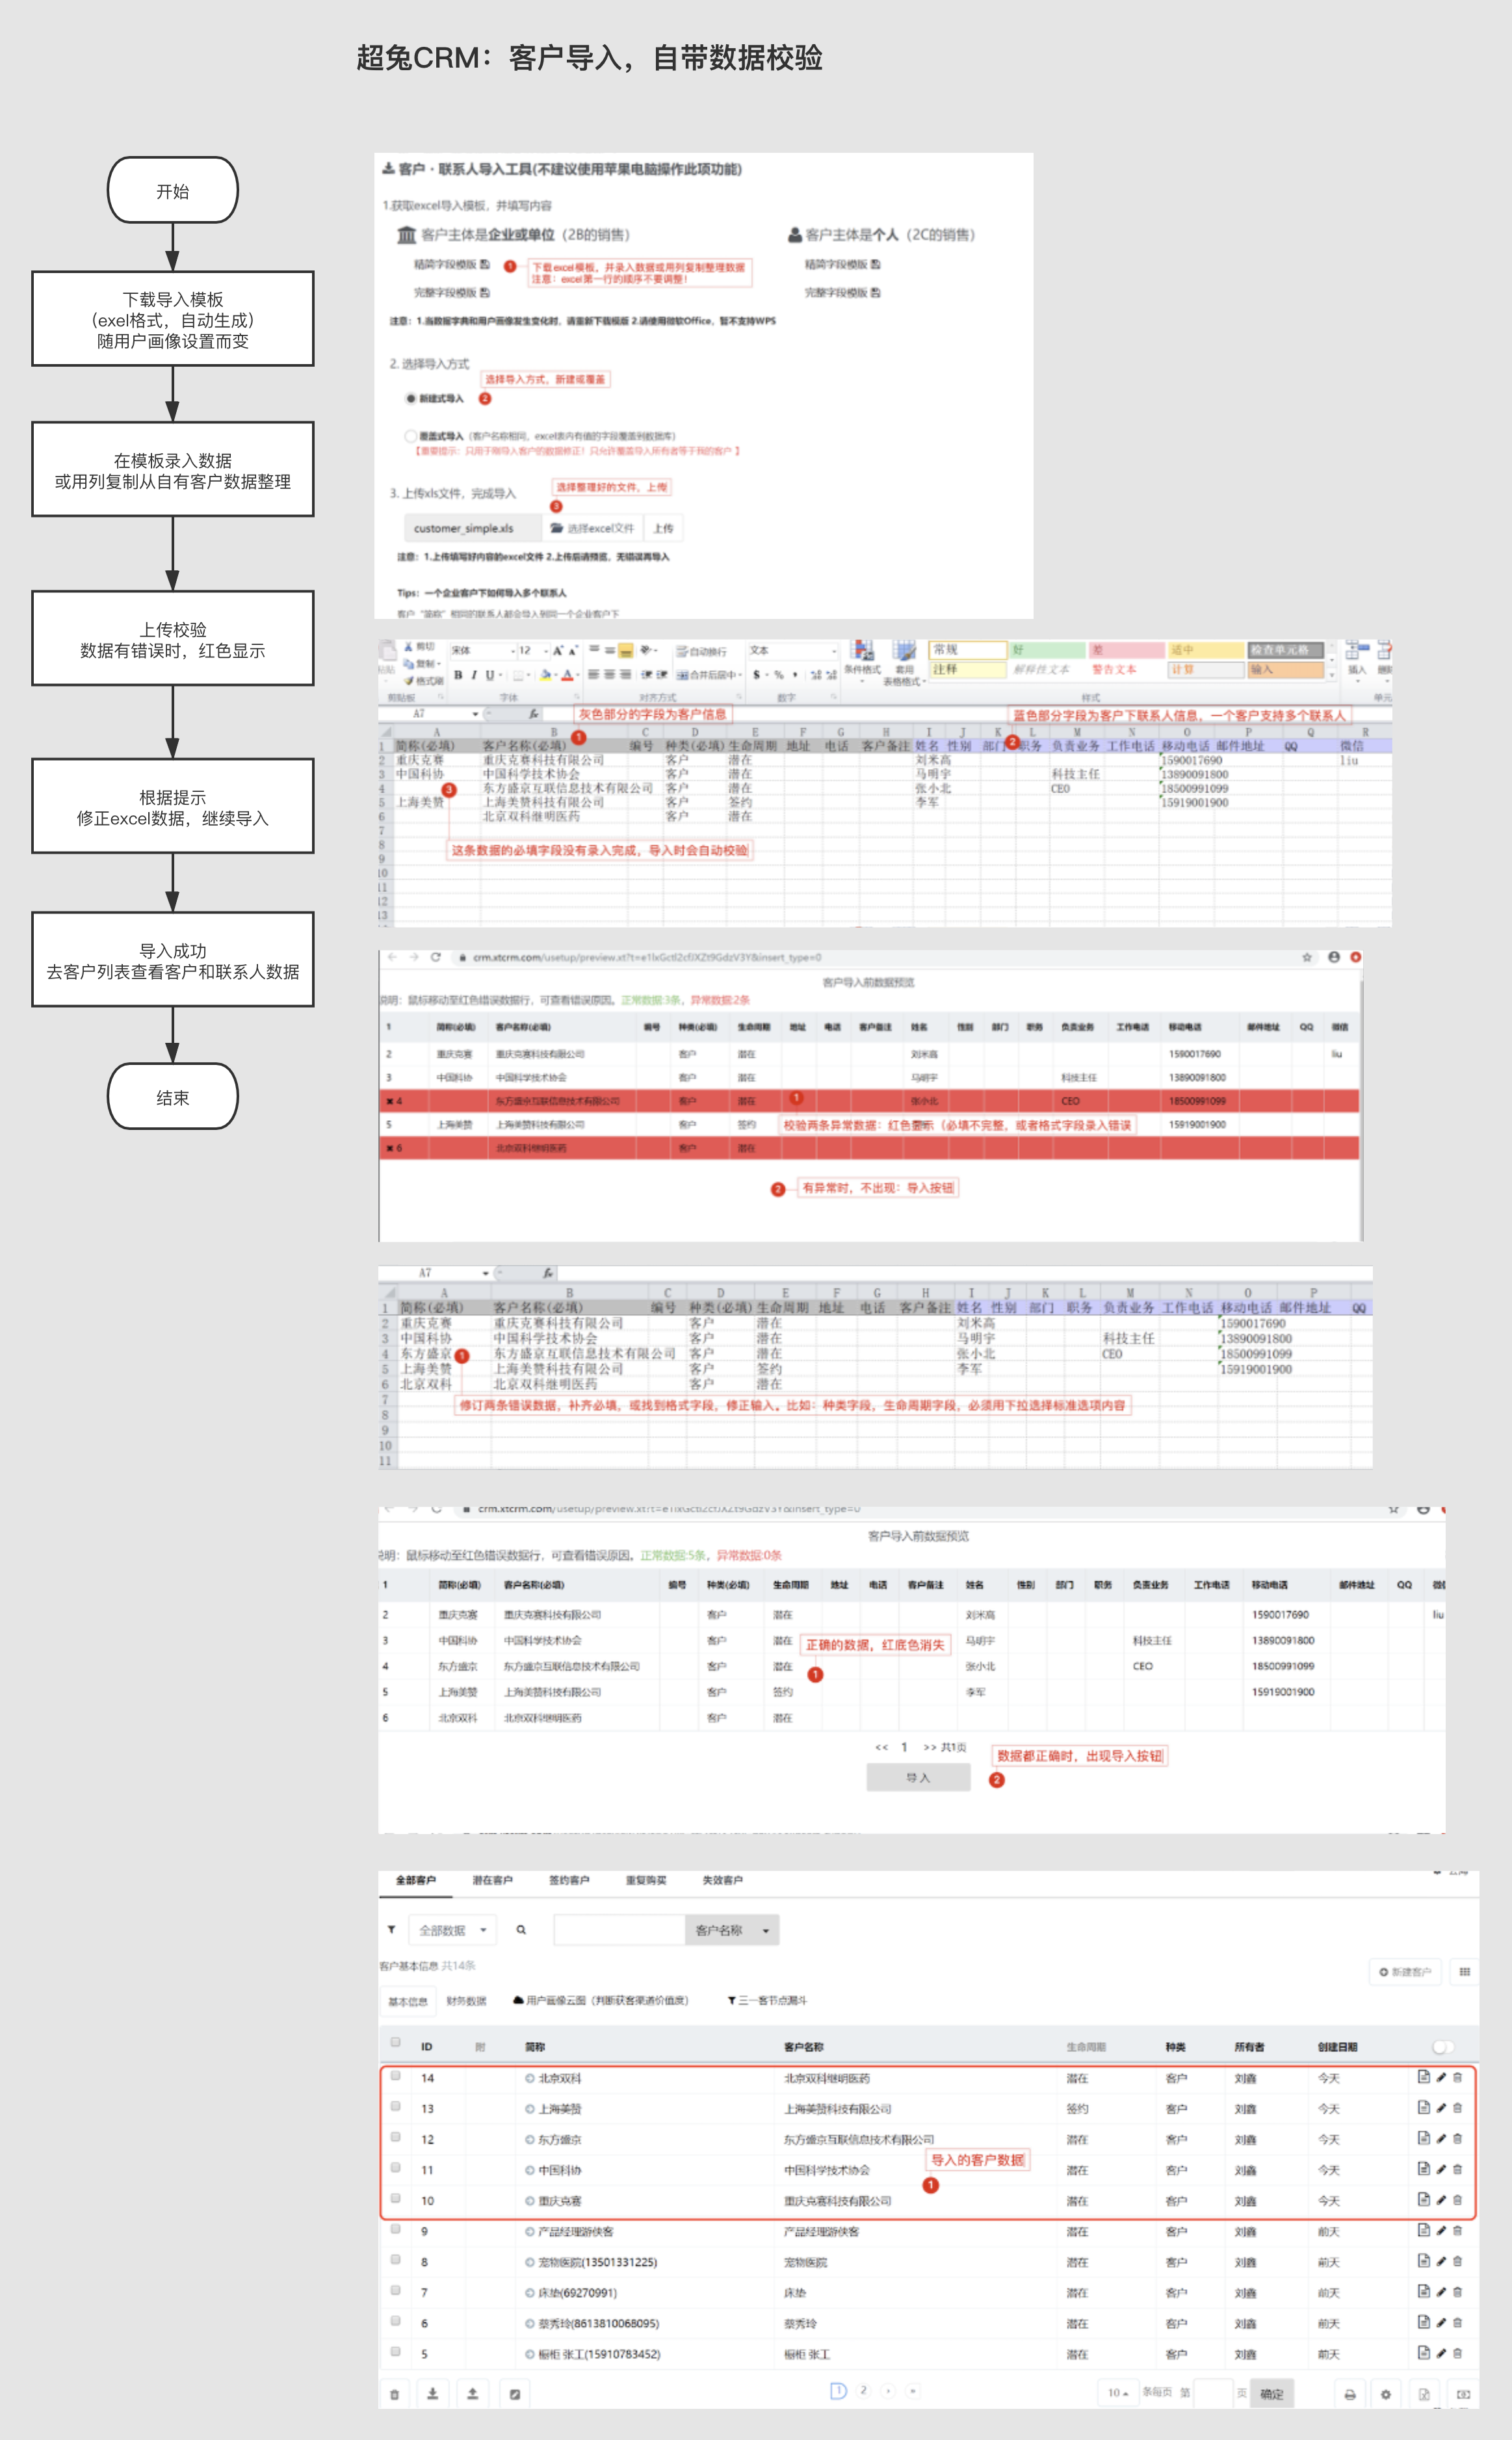1512x2440 pixels.
Task: Switch to the 全部客户 tab
Action: pyautogui.click(x=415, y=1880)
